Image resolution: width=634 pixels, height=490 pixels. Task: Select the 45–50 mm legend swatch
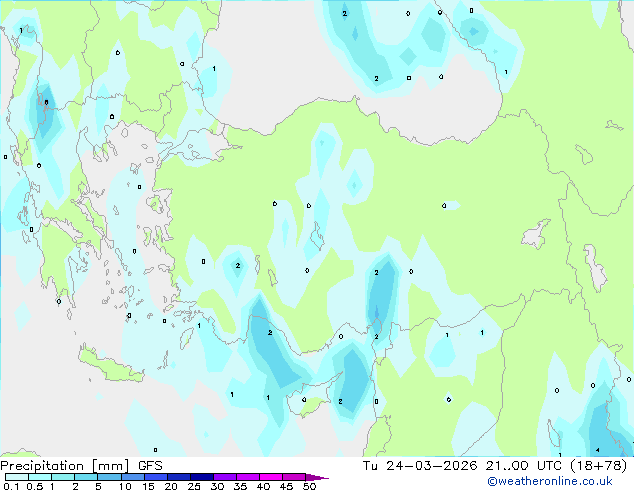point(294,477)
